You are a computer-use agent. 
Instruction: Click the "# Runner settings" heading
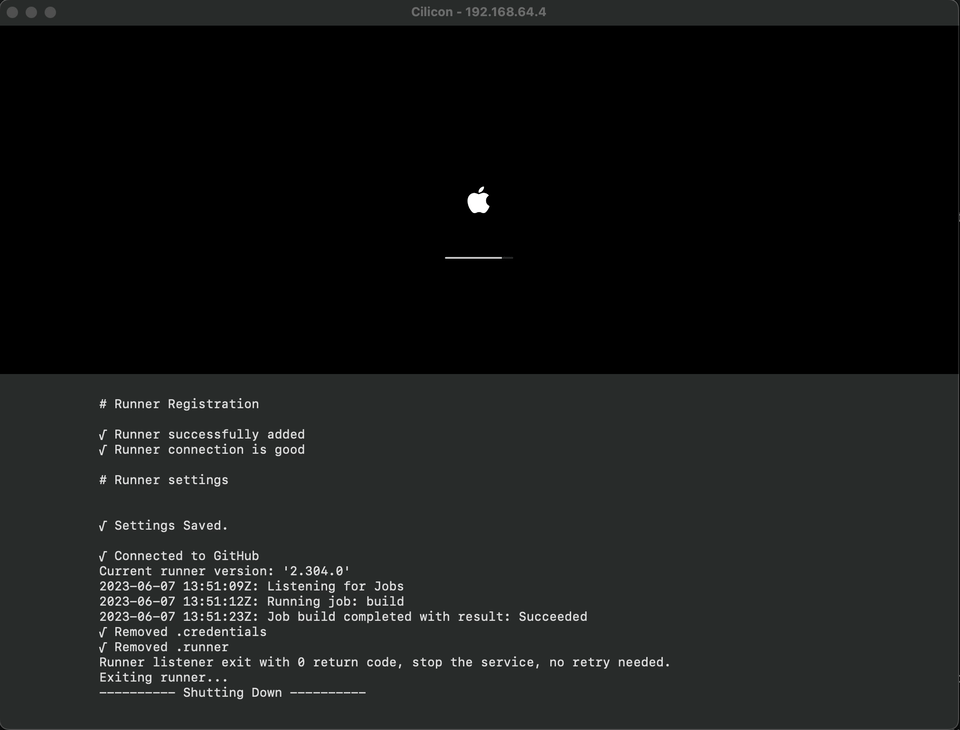(164, 480)
